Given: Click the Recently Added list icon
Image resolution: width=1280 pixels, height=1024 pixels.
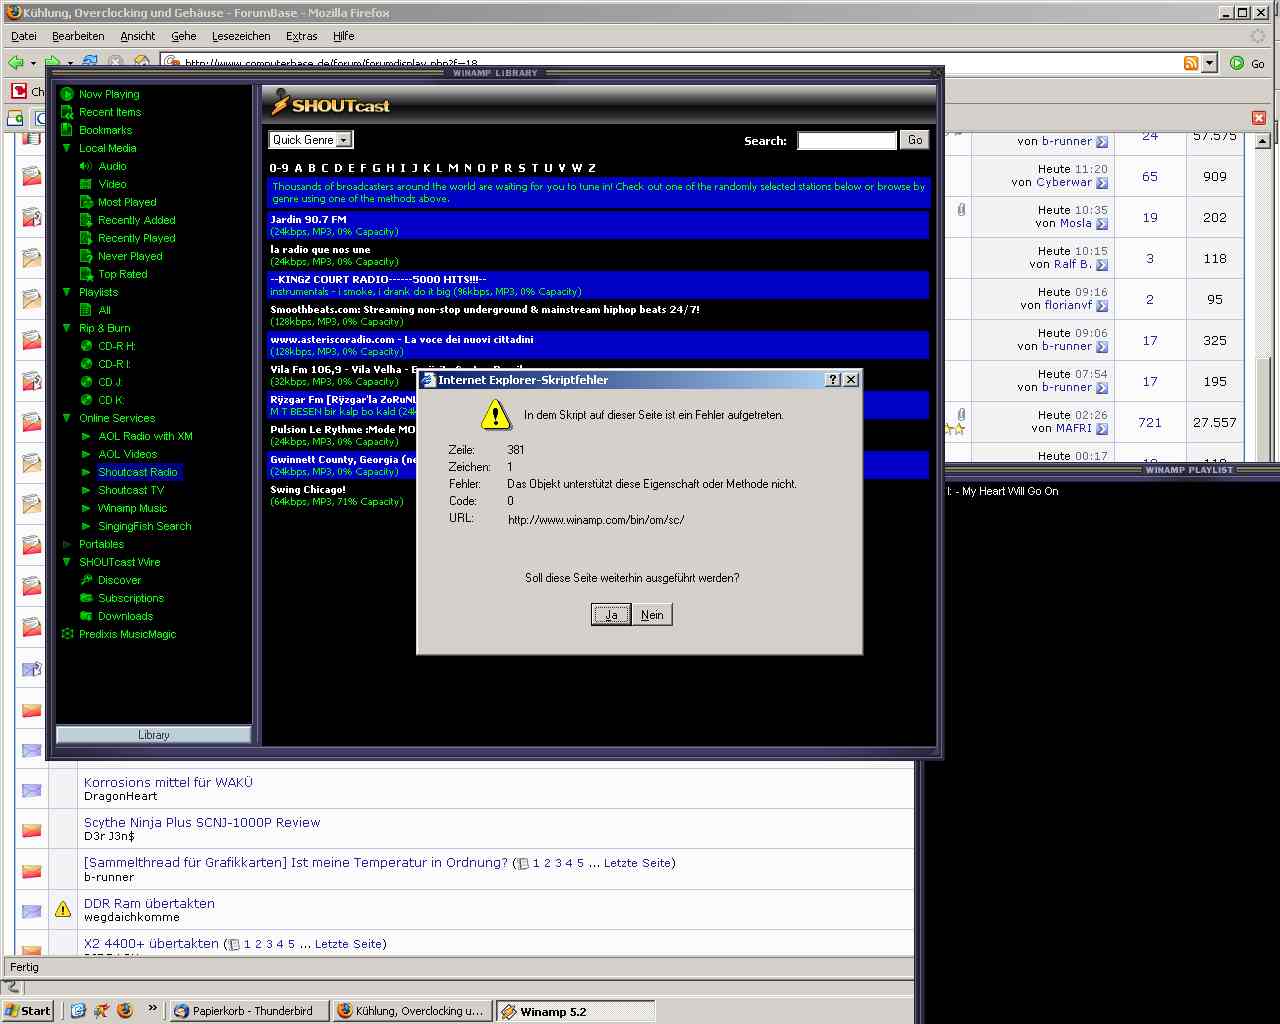Looking at the screenshot, I should 86,220.
